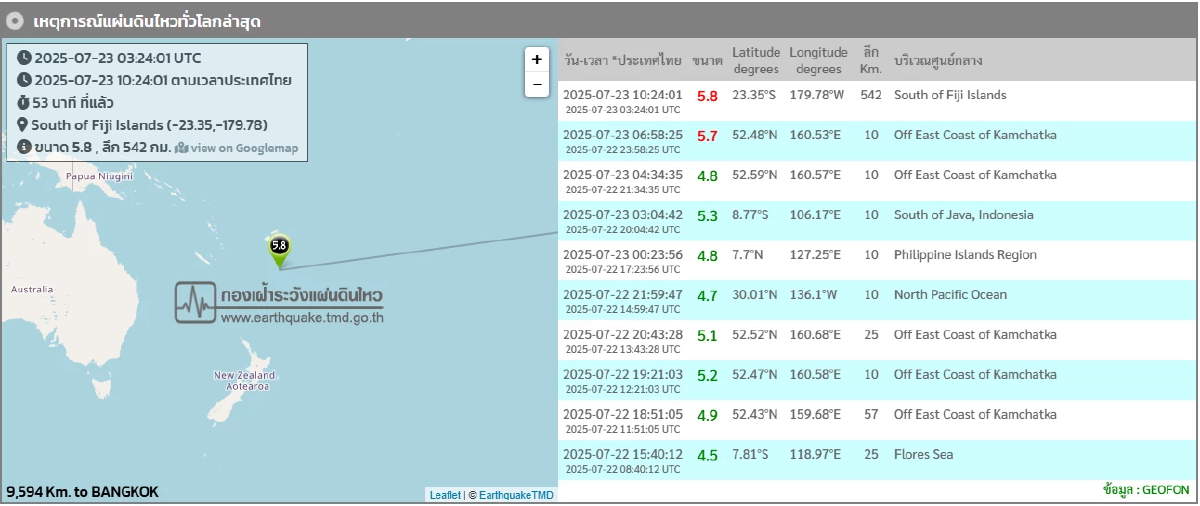Click the depth value 57

[x=871, y=415]
